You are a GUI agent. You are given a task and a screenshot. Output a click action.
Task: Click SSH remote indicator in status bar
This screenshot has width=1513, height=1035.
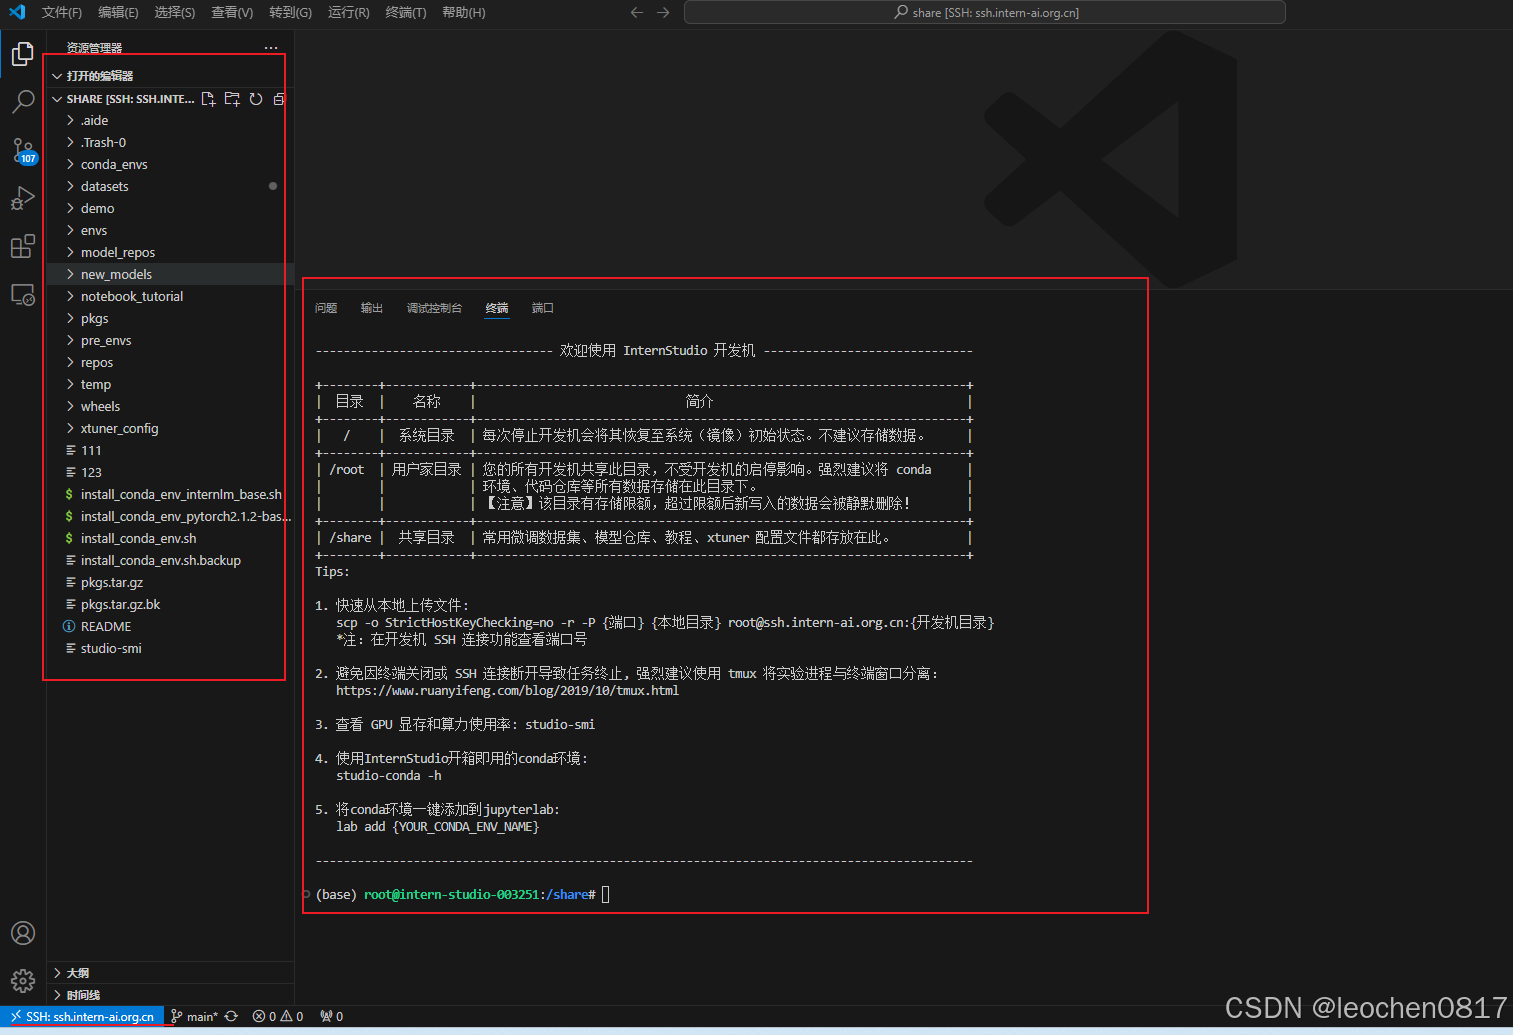tap(82, 1016)
